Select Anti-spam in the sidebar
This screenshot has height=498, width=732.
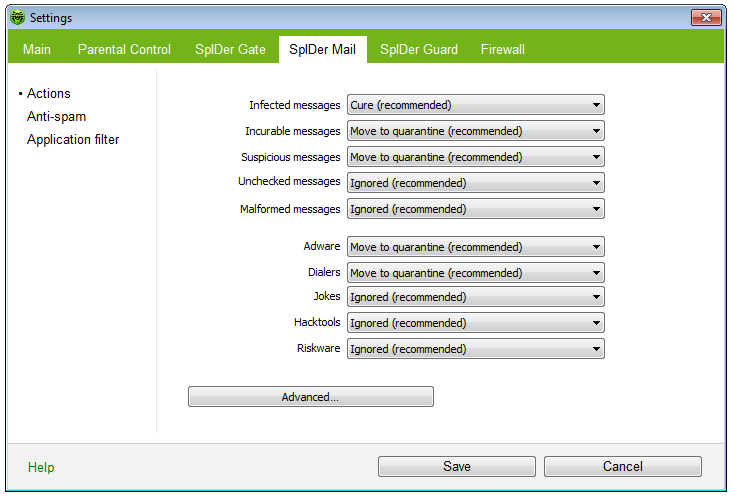56,116
